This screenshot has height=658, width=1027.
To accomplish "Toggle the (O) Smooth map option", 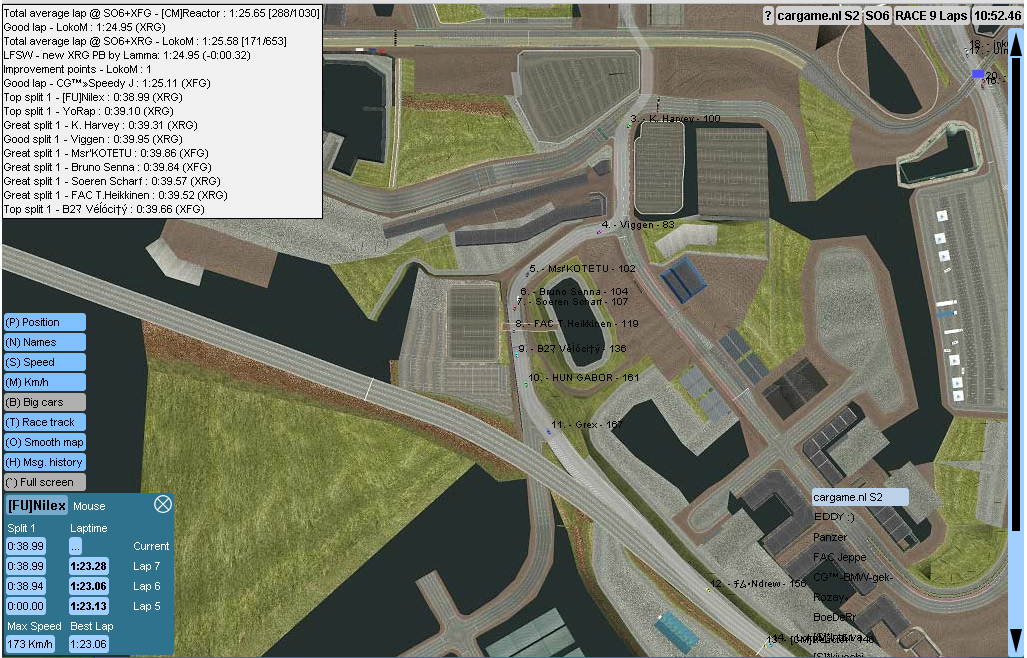I will pos(45,442).
